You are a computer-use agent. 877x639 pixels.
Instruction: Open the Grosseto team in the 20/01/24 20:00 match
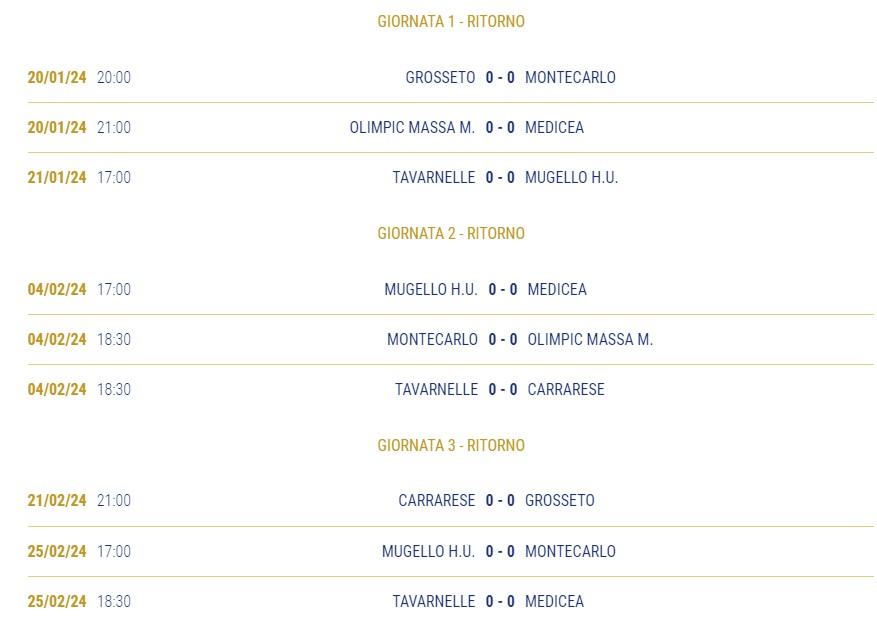pyautogui.click(x=440, y=77)
